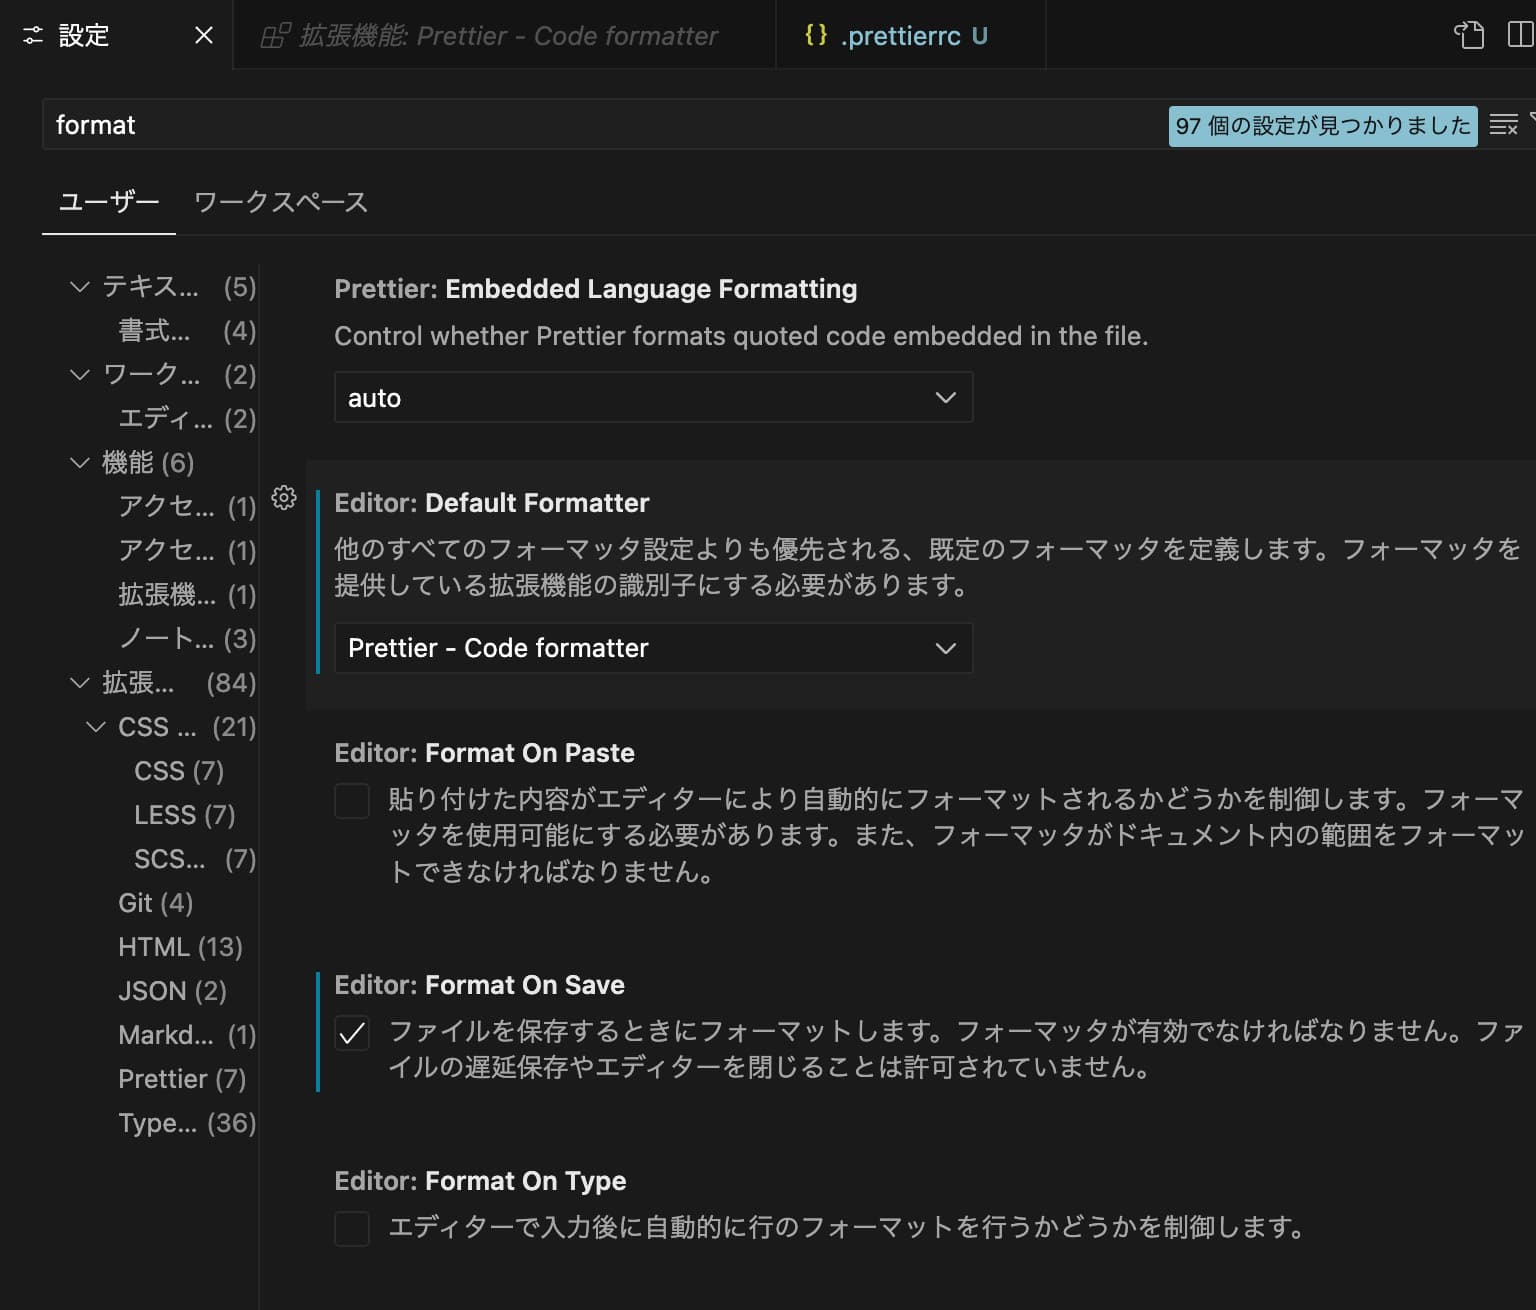1536x1310 pixels.
Task: Collapse the 拡張... (84) tree section
Action: coord(80,683)
